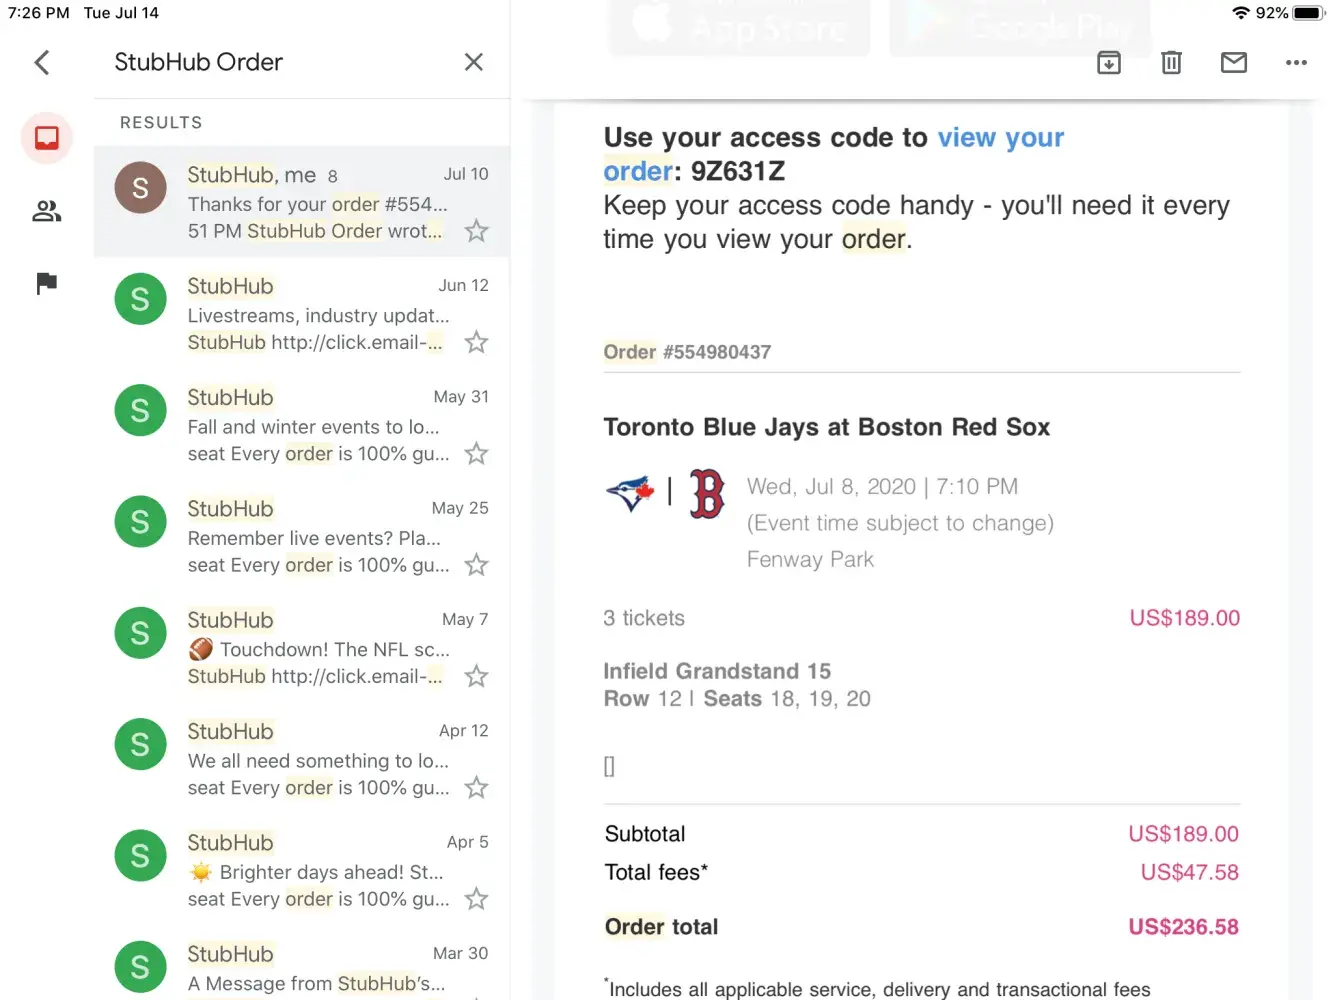Screen dimensions: 1333x1000
Task: Star the May 25 StubHub email
Action: tap(477, 566)
